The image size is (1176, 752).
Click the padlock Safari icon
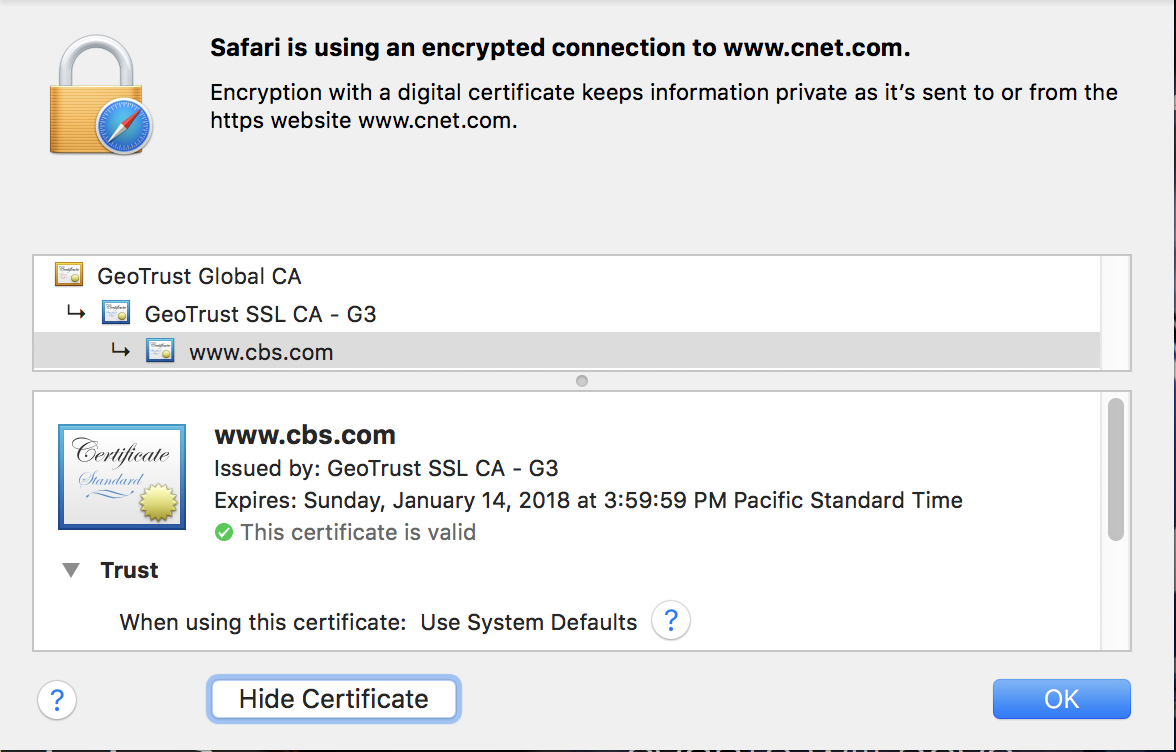pyautogui.click(x=100, y=97)
